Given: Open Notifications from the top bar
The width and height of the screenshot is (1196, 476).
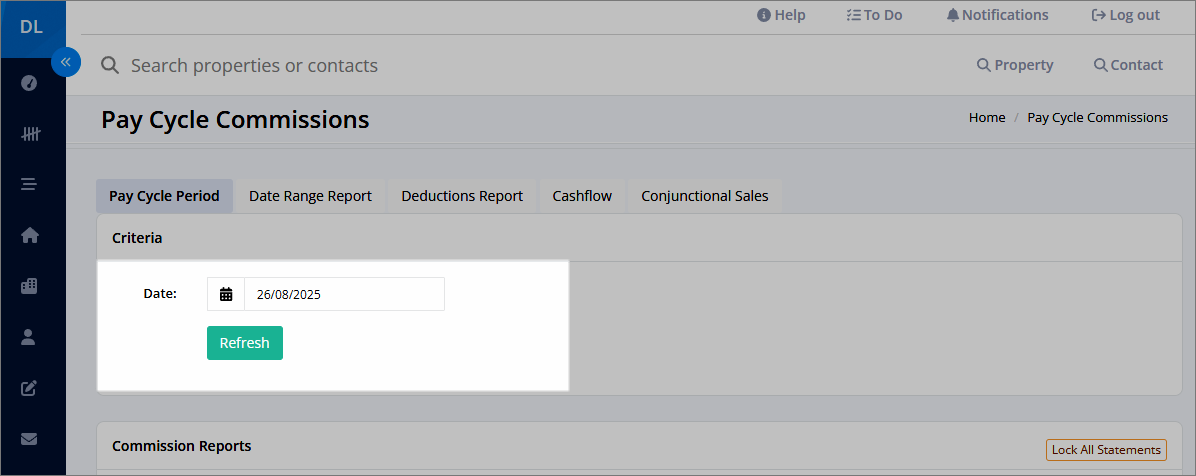Looking at the screenshot, I should [x=998, y=15].
